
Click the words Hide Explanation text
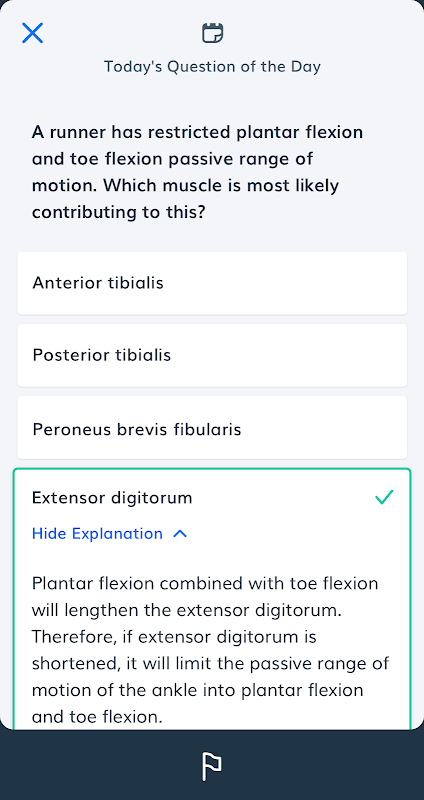coord(97,534)
